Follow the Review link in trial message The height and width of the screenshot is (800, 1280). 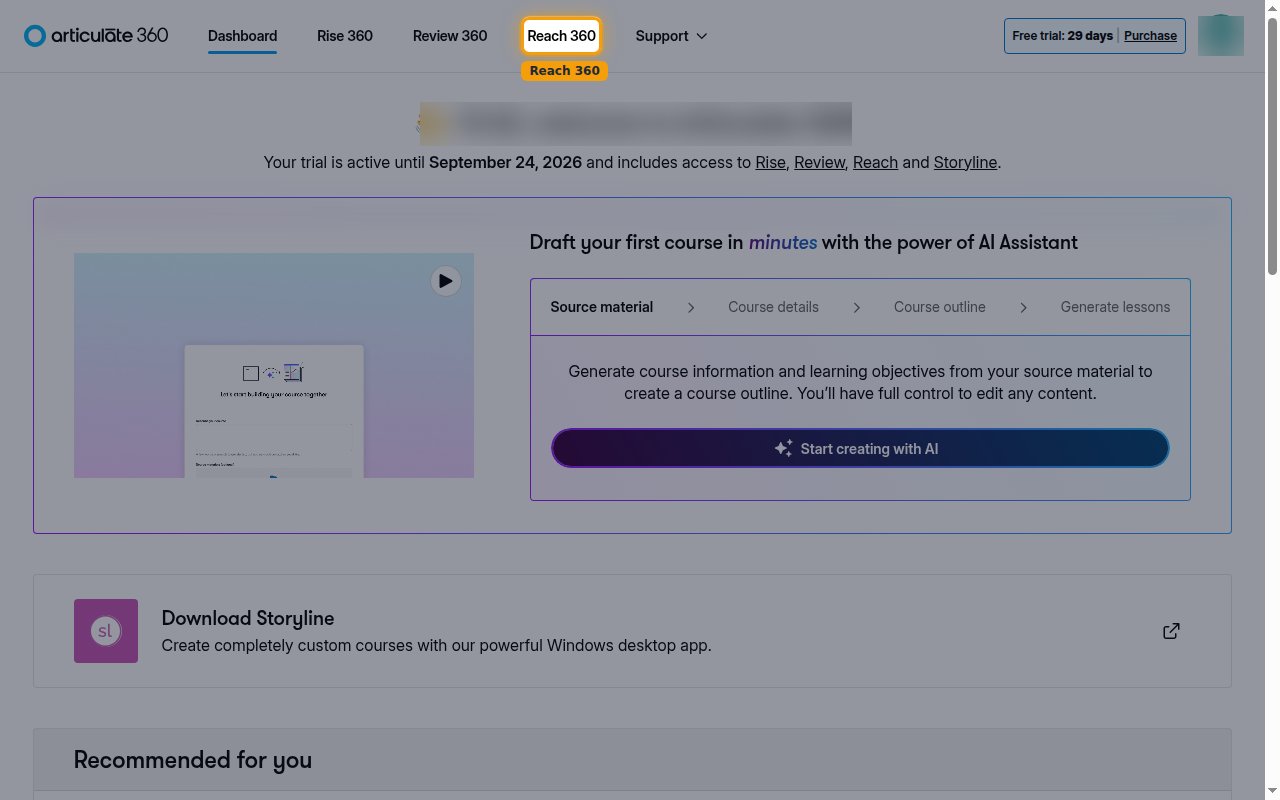[819, 162]
